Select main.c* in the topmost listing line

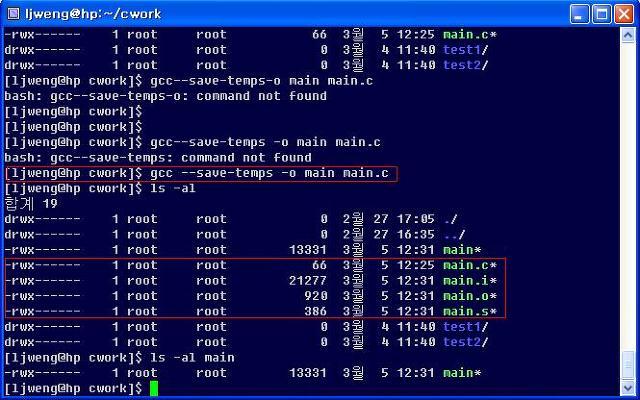tap(470, 35)
